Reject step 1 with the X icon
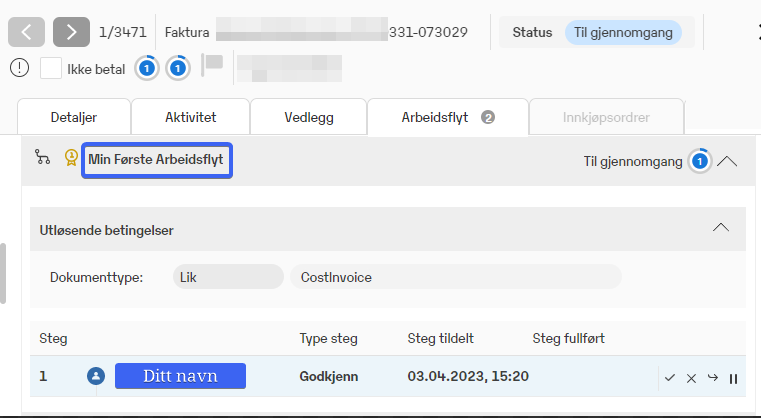Screen dimensions: 761x418 [x=691, y=378]
